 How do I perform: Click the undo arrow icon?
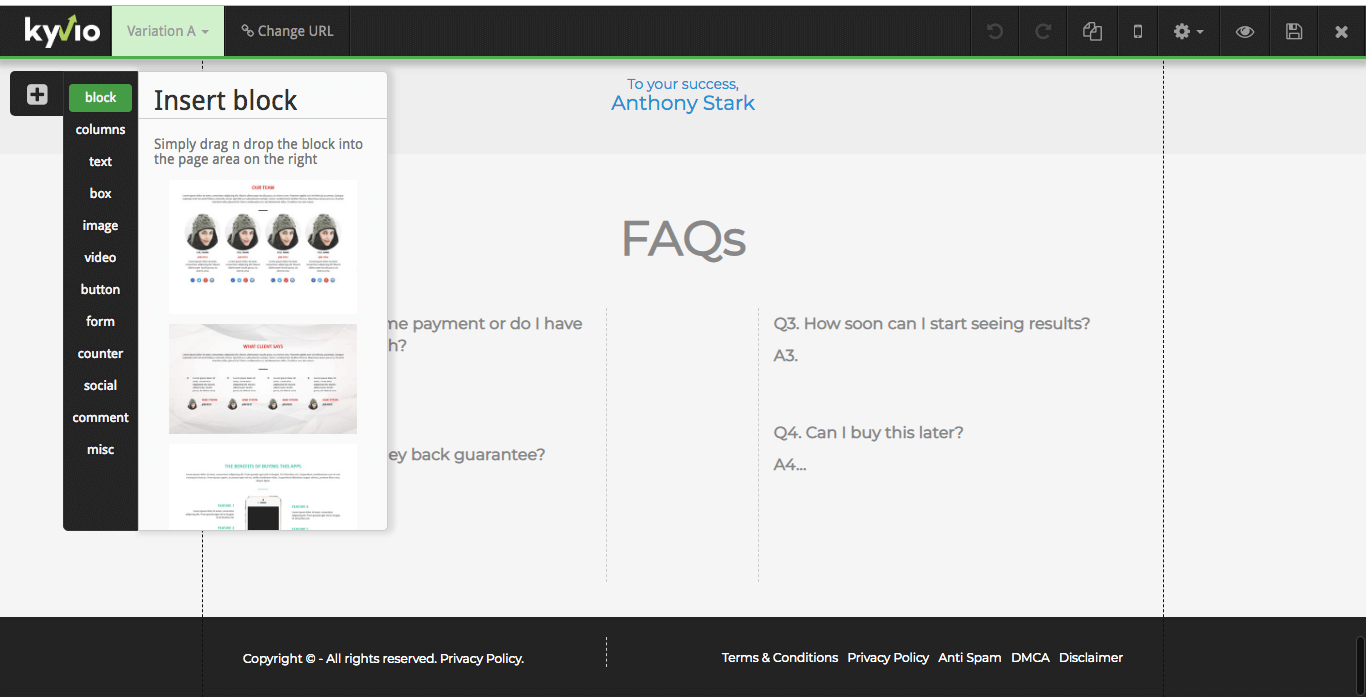click(x=995, y=31)
